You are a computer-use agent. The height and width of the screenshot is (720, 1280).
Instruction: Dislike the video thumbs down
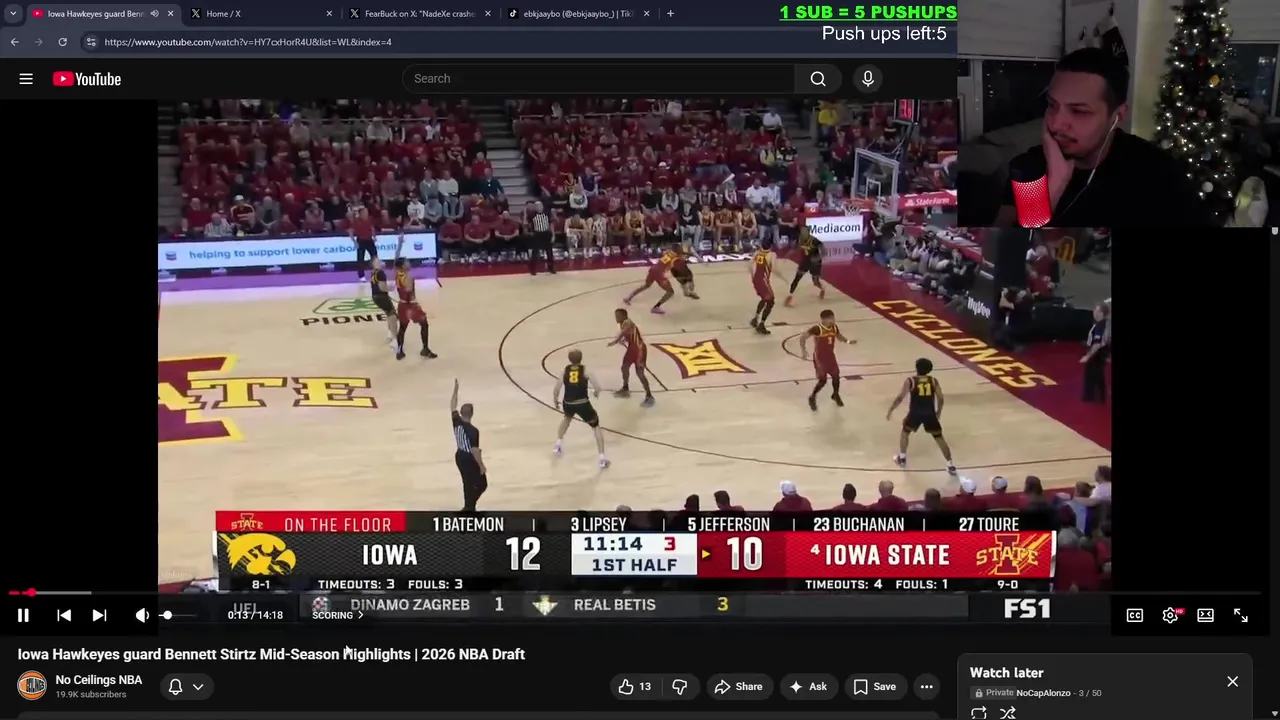679,686
